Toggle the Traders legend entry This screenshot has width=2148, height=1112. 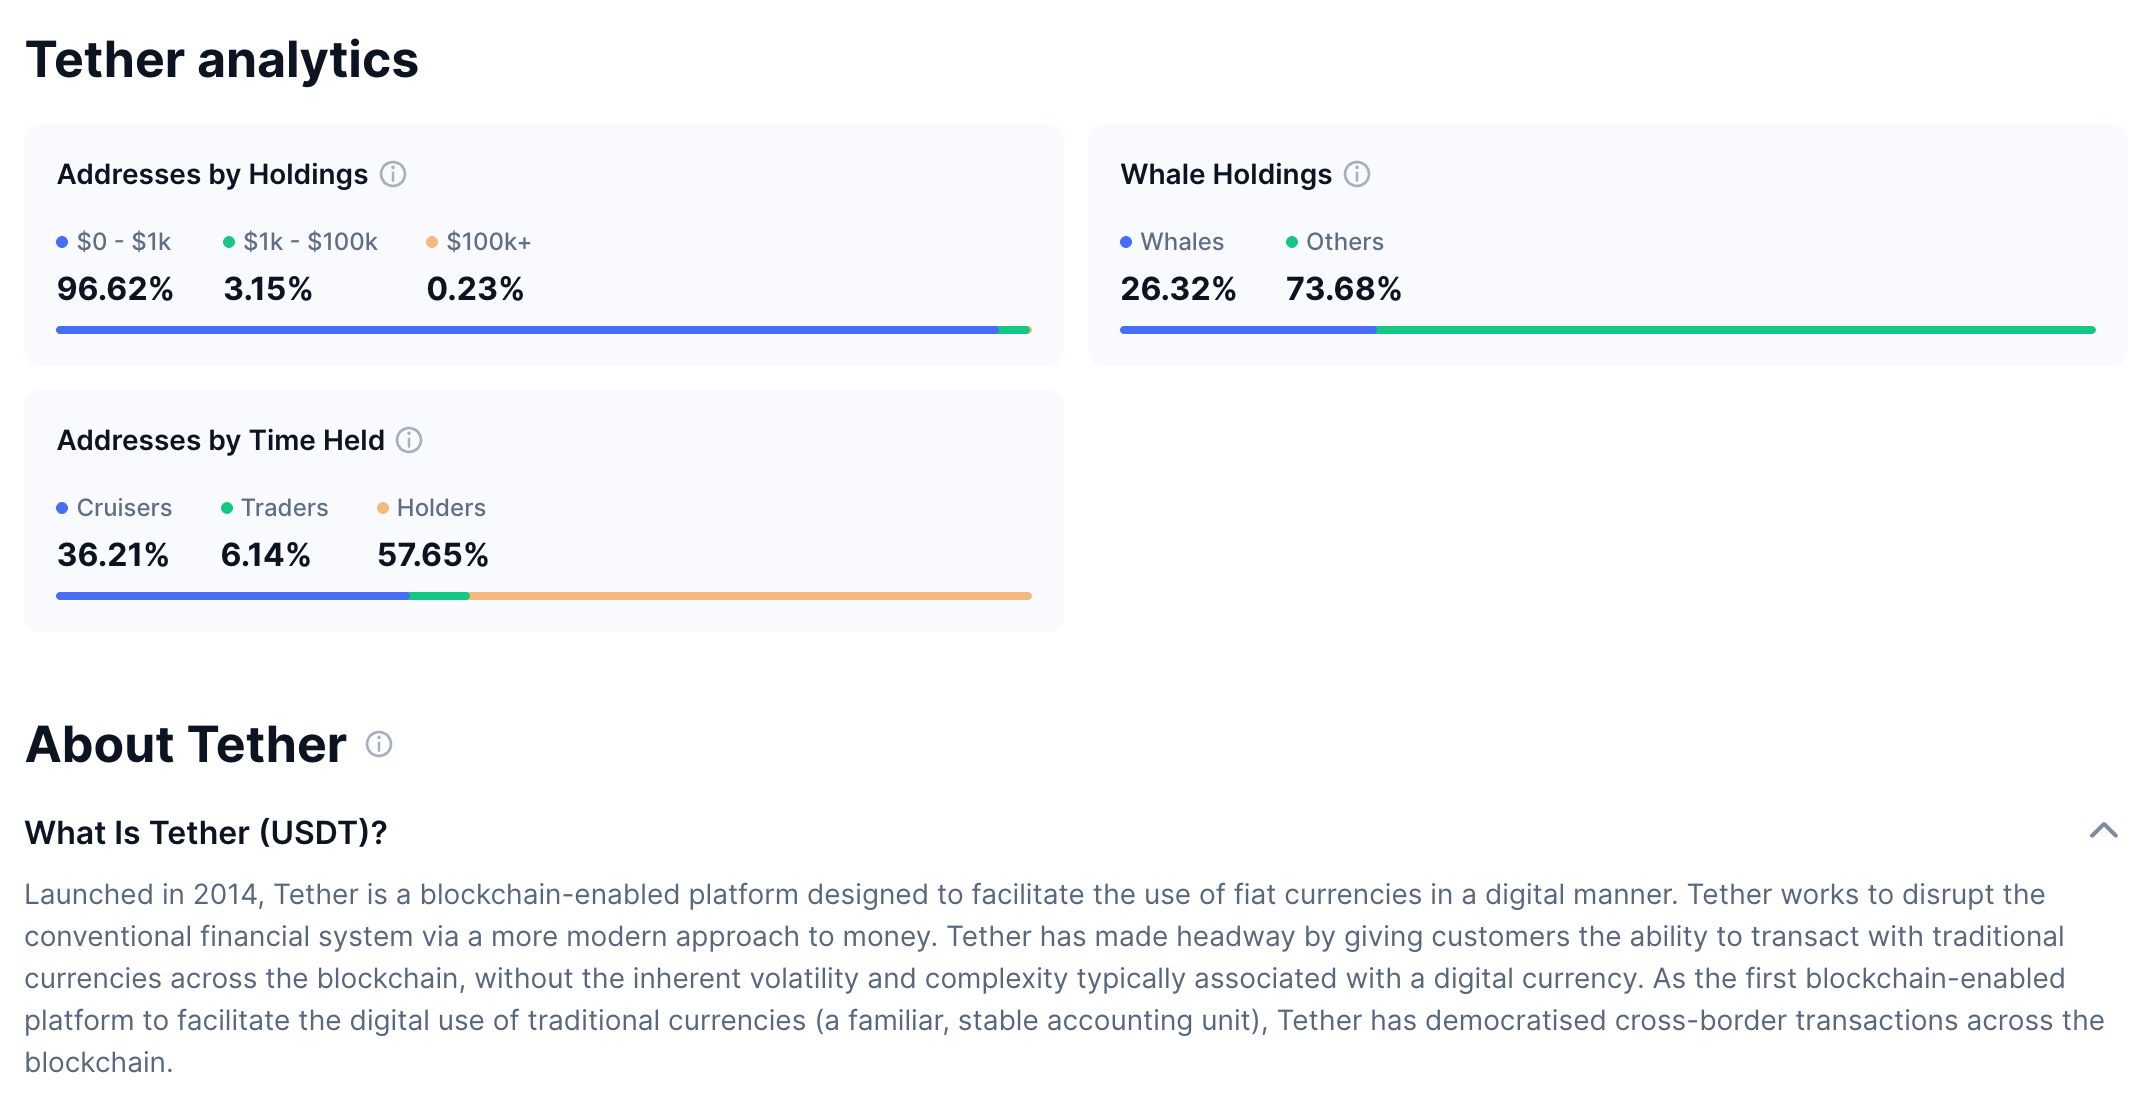(x=275, y=508)
